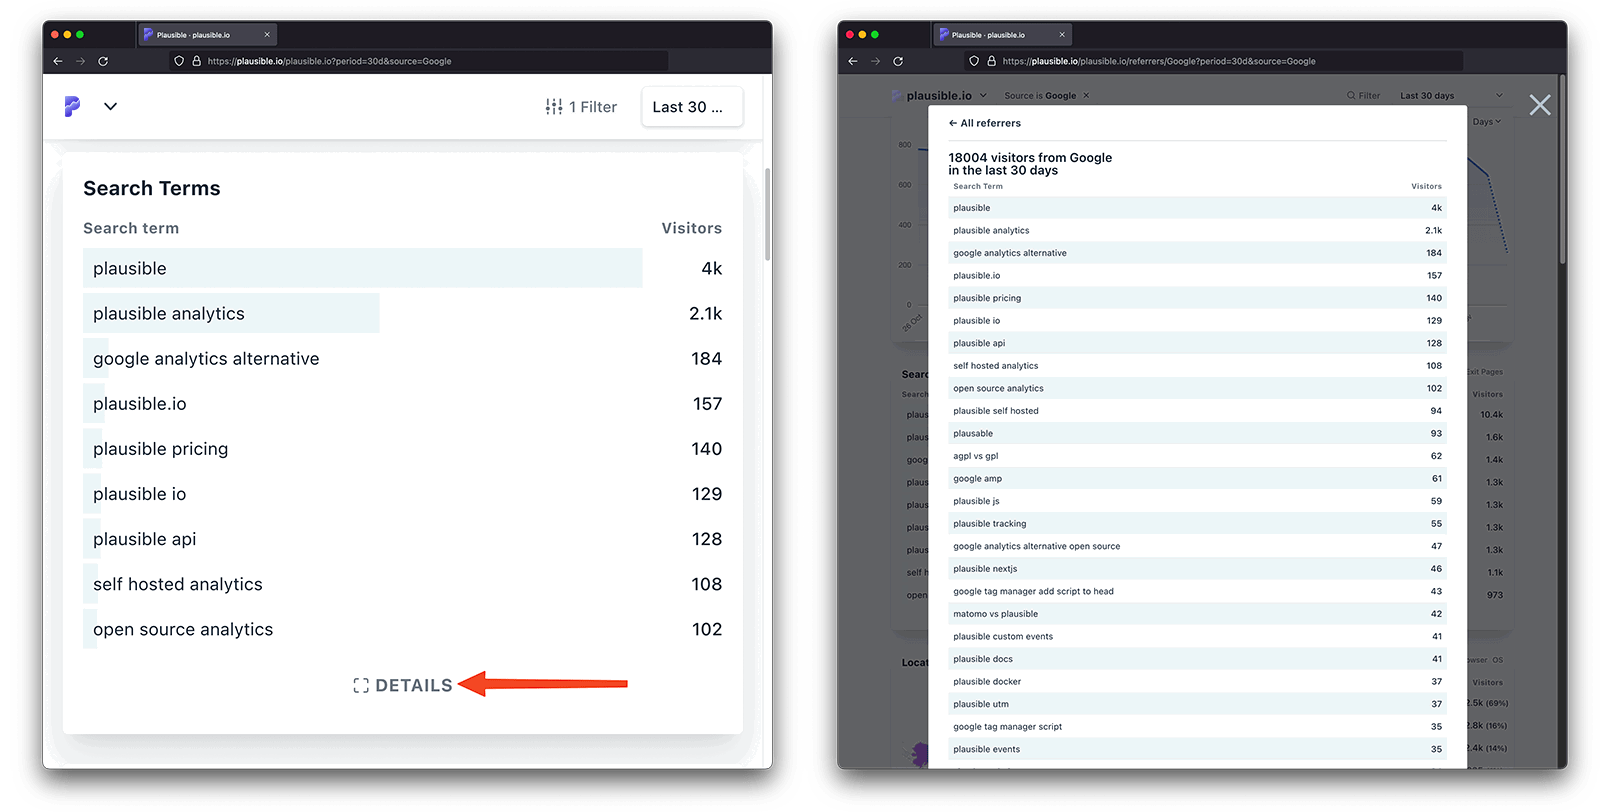Click 'plausible api' row in left window
This screenshot has width=1600, height=812.
402,538
